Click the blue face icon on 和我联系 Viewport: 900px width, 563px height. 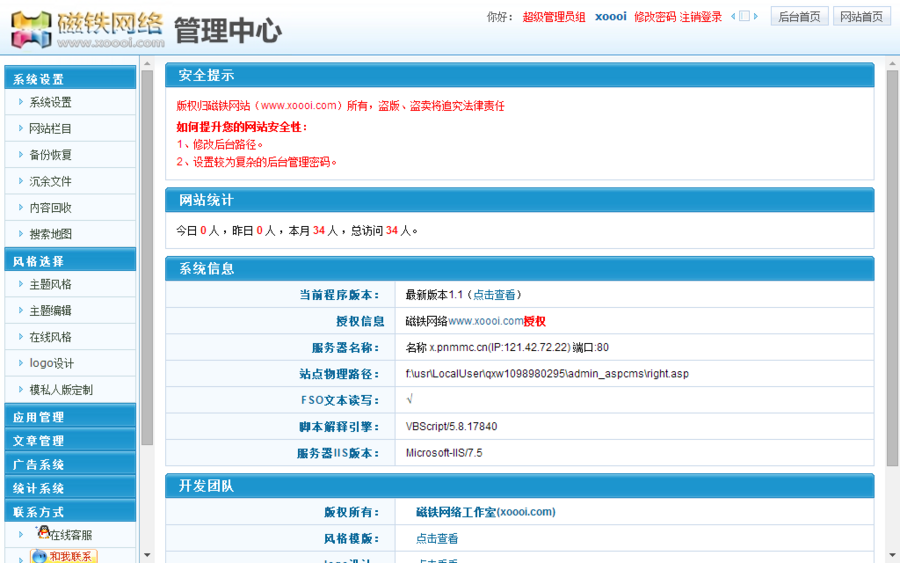[x=39, y=556]
